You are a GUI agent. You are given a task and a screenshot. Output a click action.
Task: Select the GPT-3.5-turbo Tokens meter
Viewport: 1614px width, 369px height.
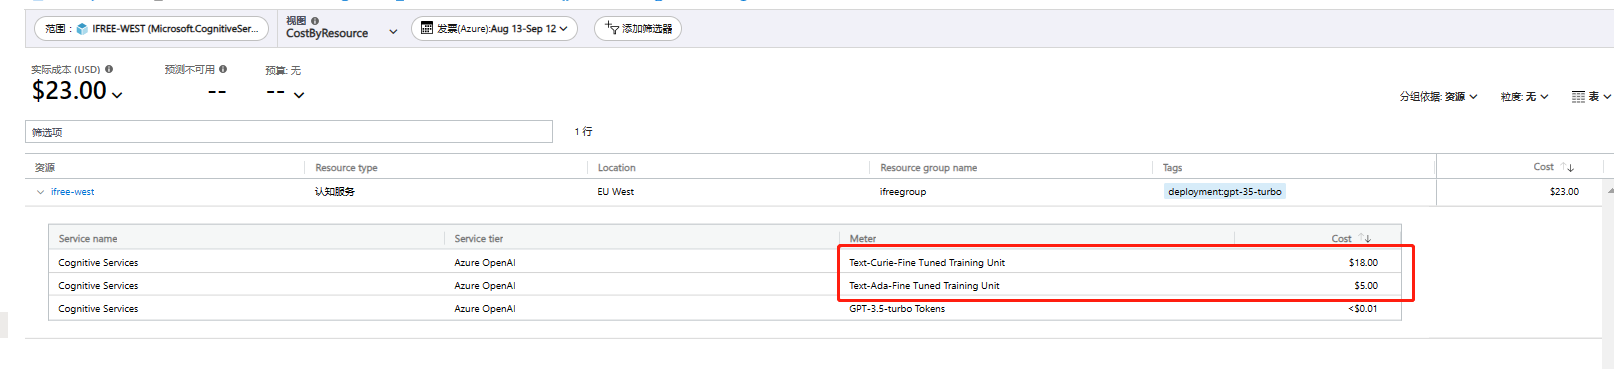[897, 309]
